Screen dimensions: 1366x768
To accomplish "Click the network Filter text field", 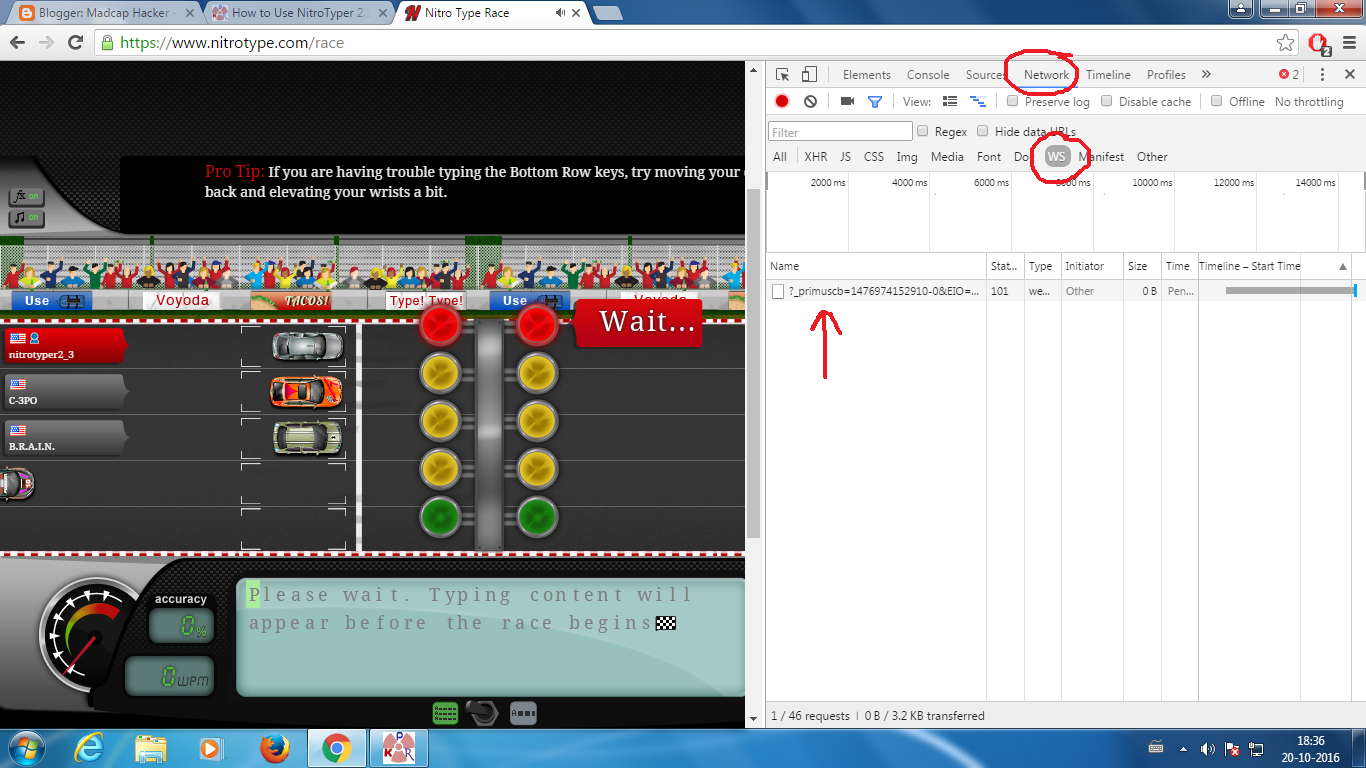I will [x=840, y=132].
